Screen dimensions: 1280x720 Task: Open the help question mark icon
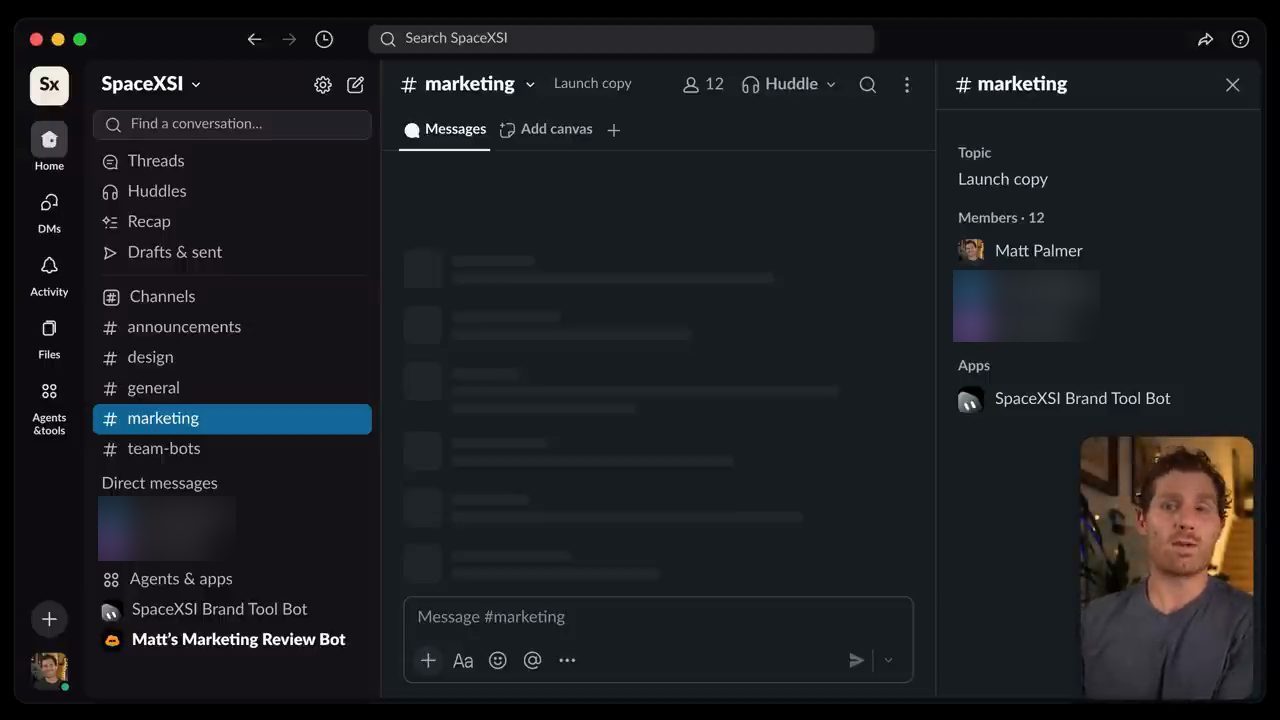tap(1240, 39)
